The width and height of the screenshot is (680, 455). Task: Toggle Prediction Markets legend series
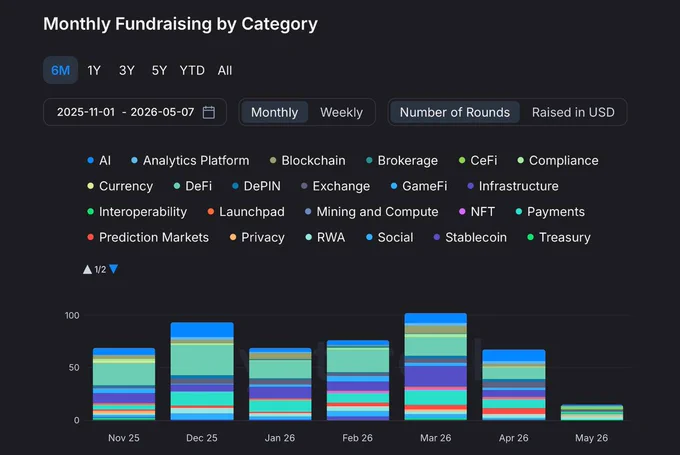[148, 237]
